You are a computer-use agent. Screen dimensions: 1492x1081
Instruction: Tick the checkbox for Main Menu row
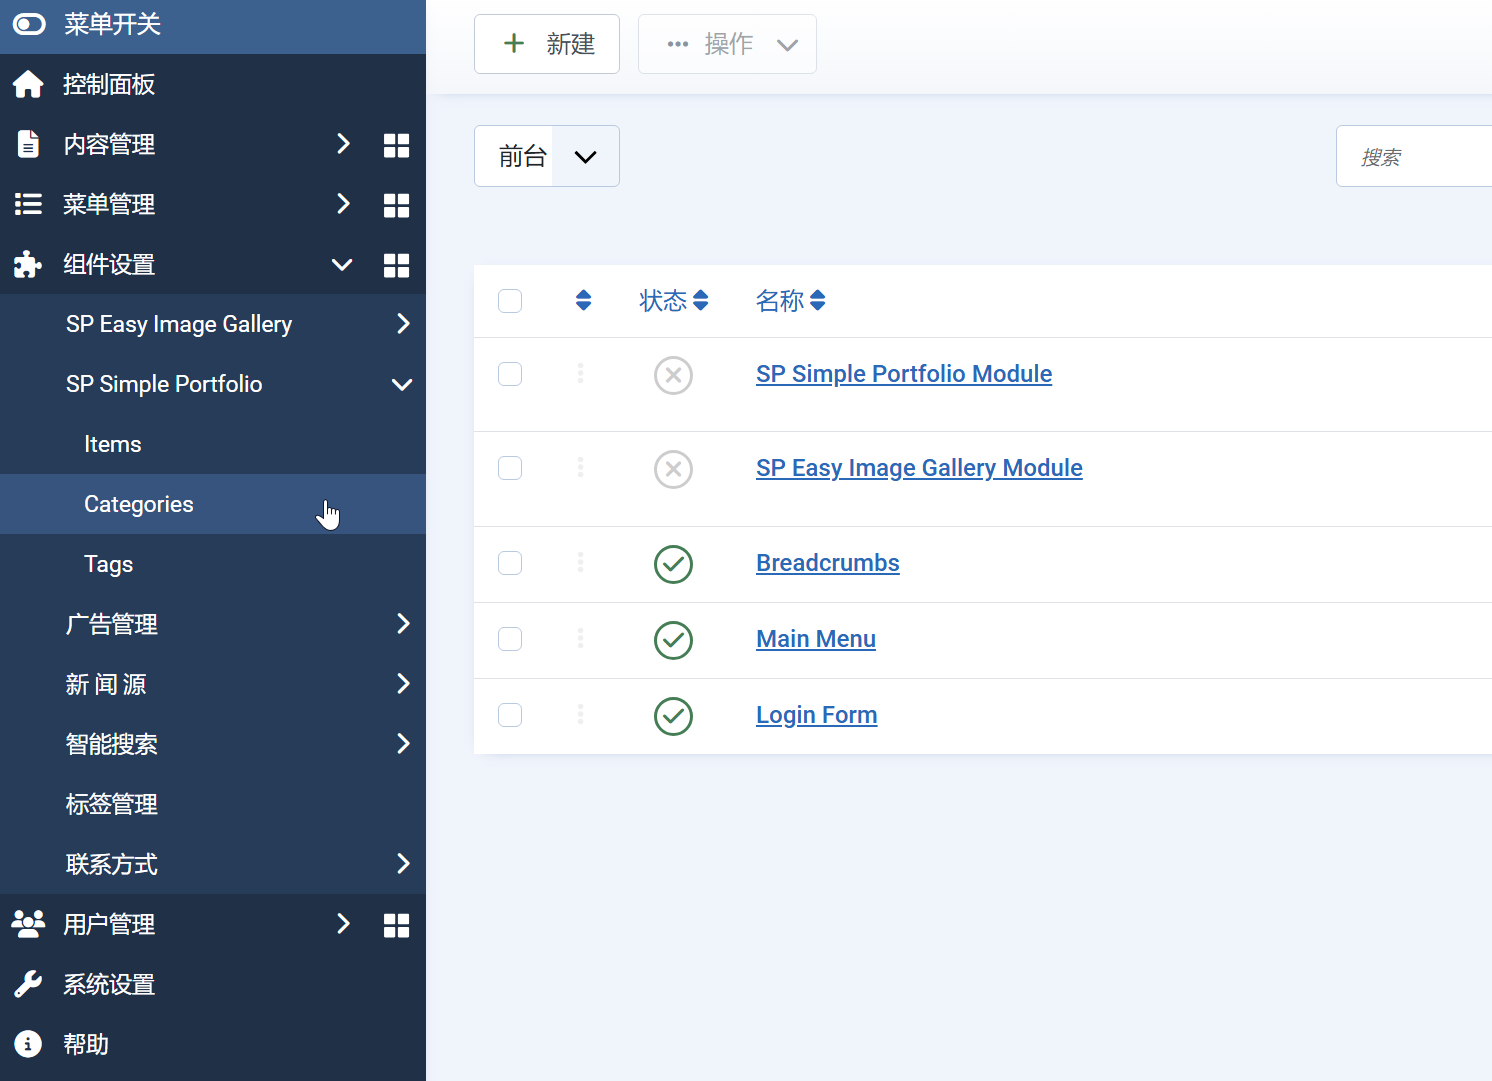tap(510, 639)
